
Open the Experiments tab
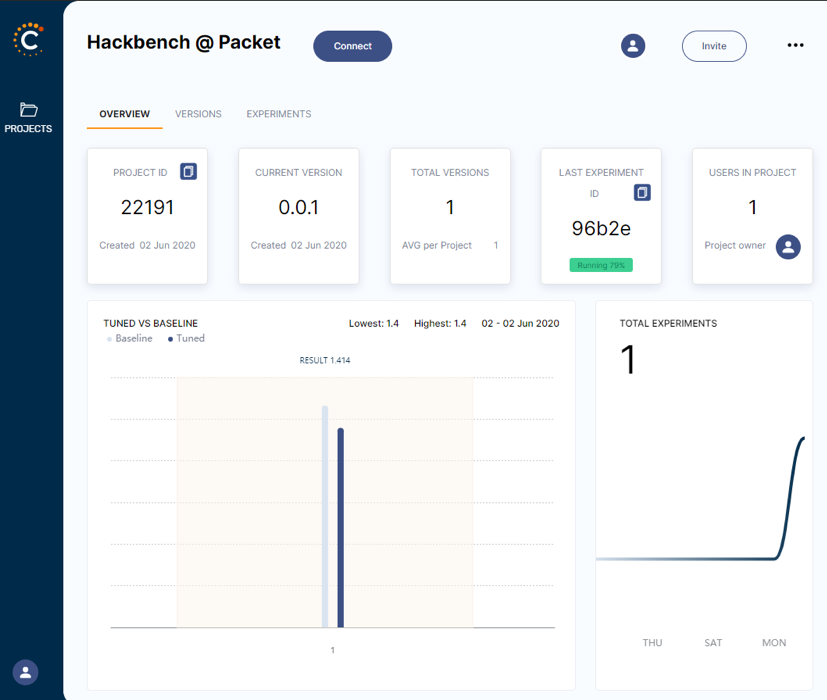278,114
